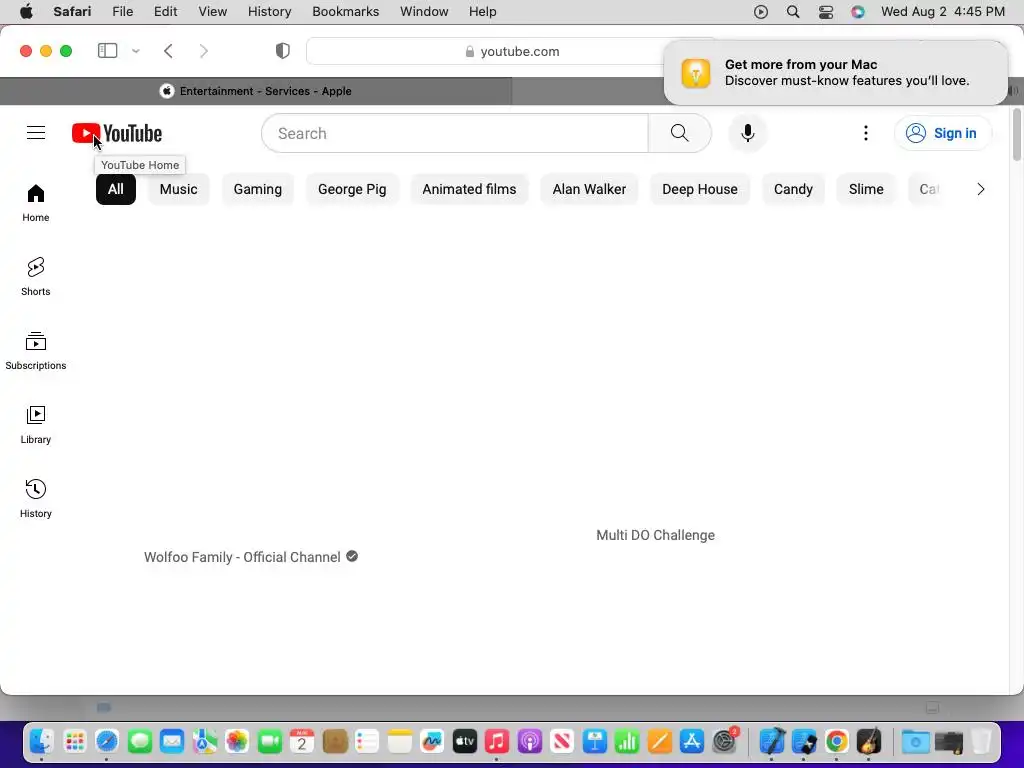This screenshot has width=1024, height=768.
Task: Select the Alan Walker chip
Action: pos(589,189)
